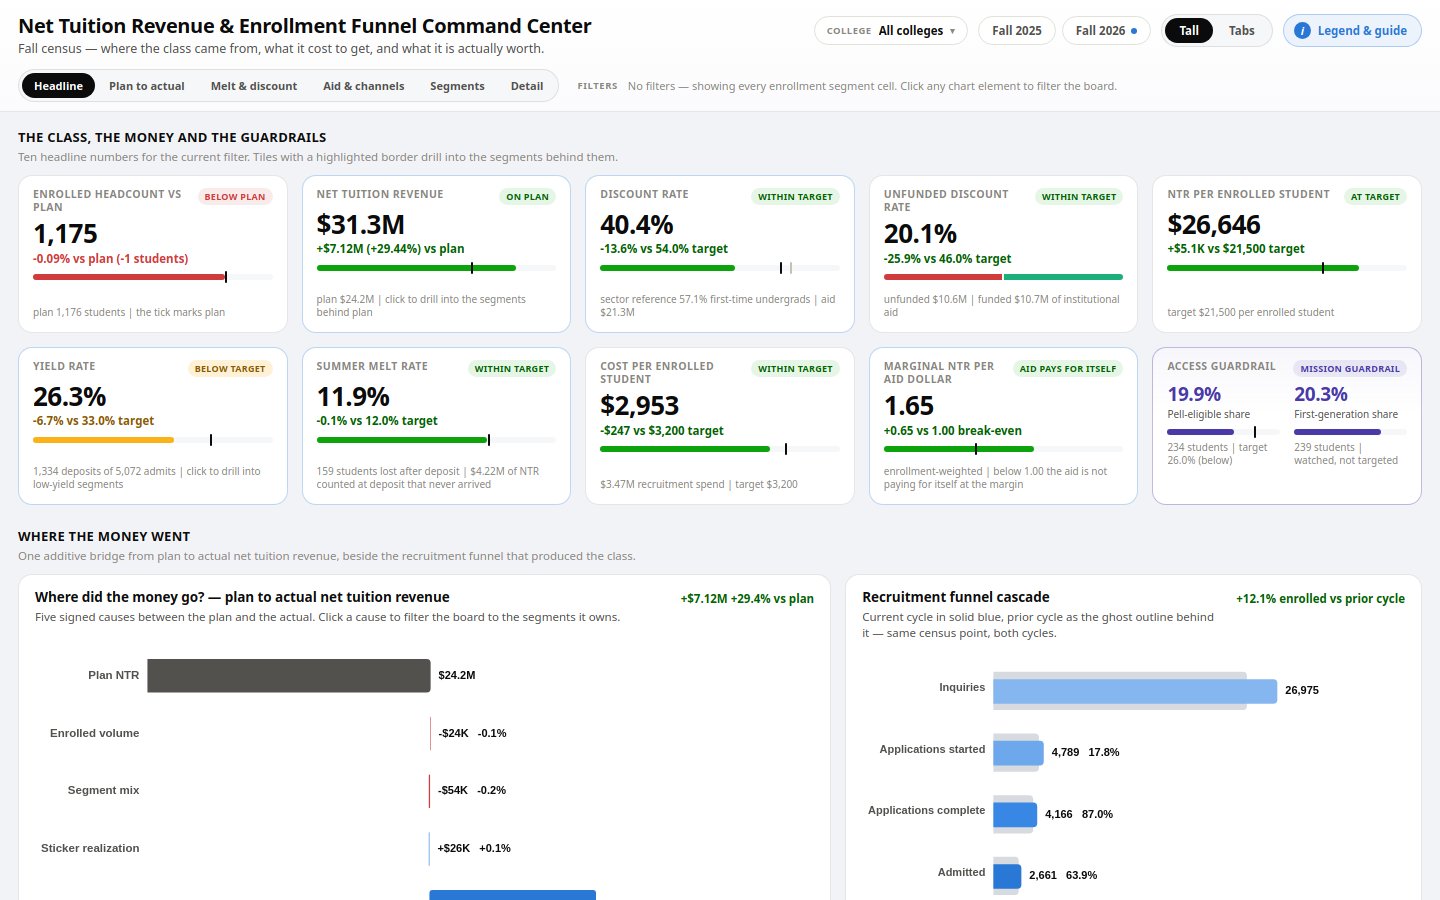Open the Detail tab
This screenshot has height=900, width=1440.
pyautogui.click(x=527, y=86)
